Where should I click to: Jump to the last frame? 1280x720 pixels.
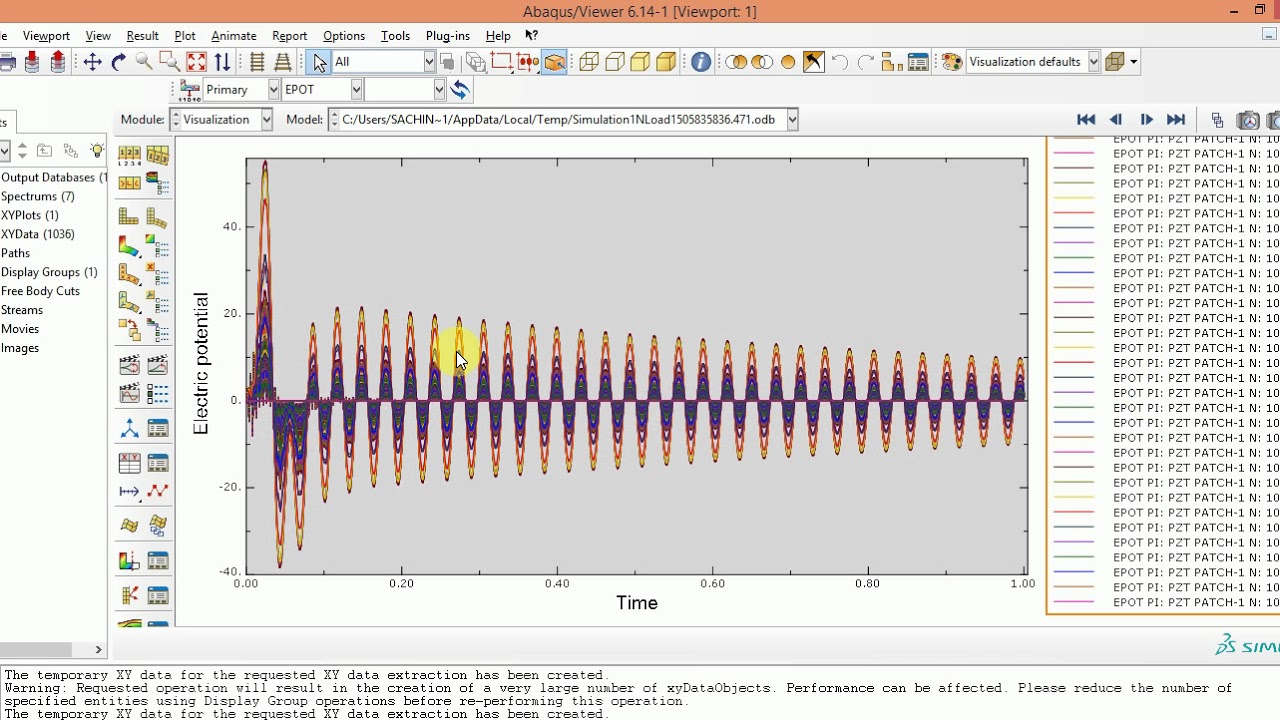[x=1176, y=120]
